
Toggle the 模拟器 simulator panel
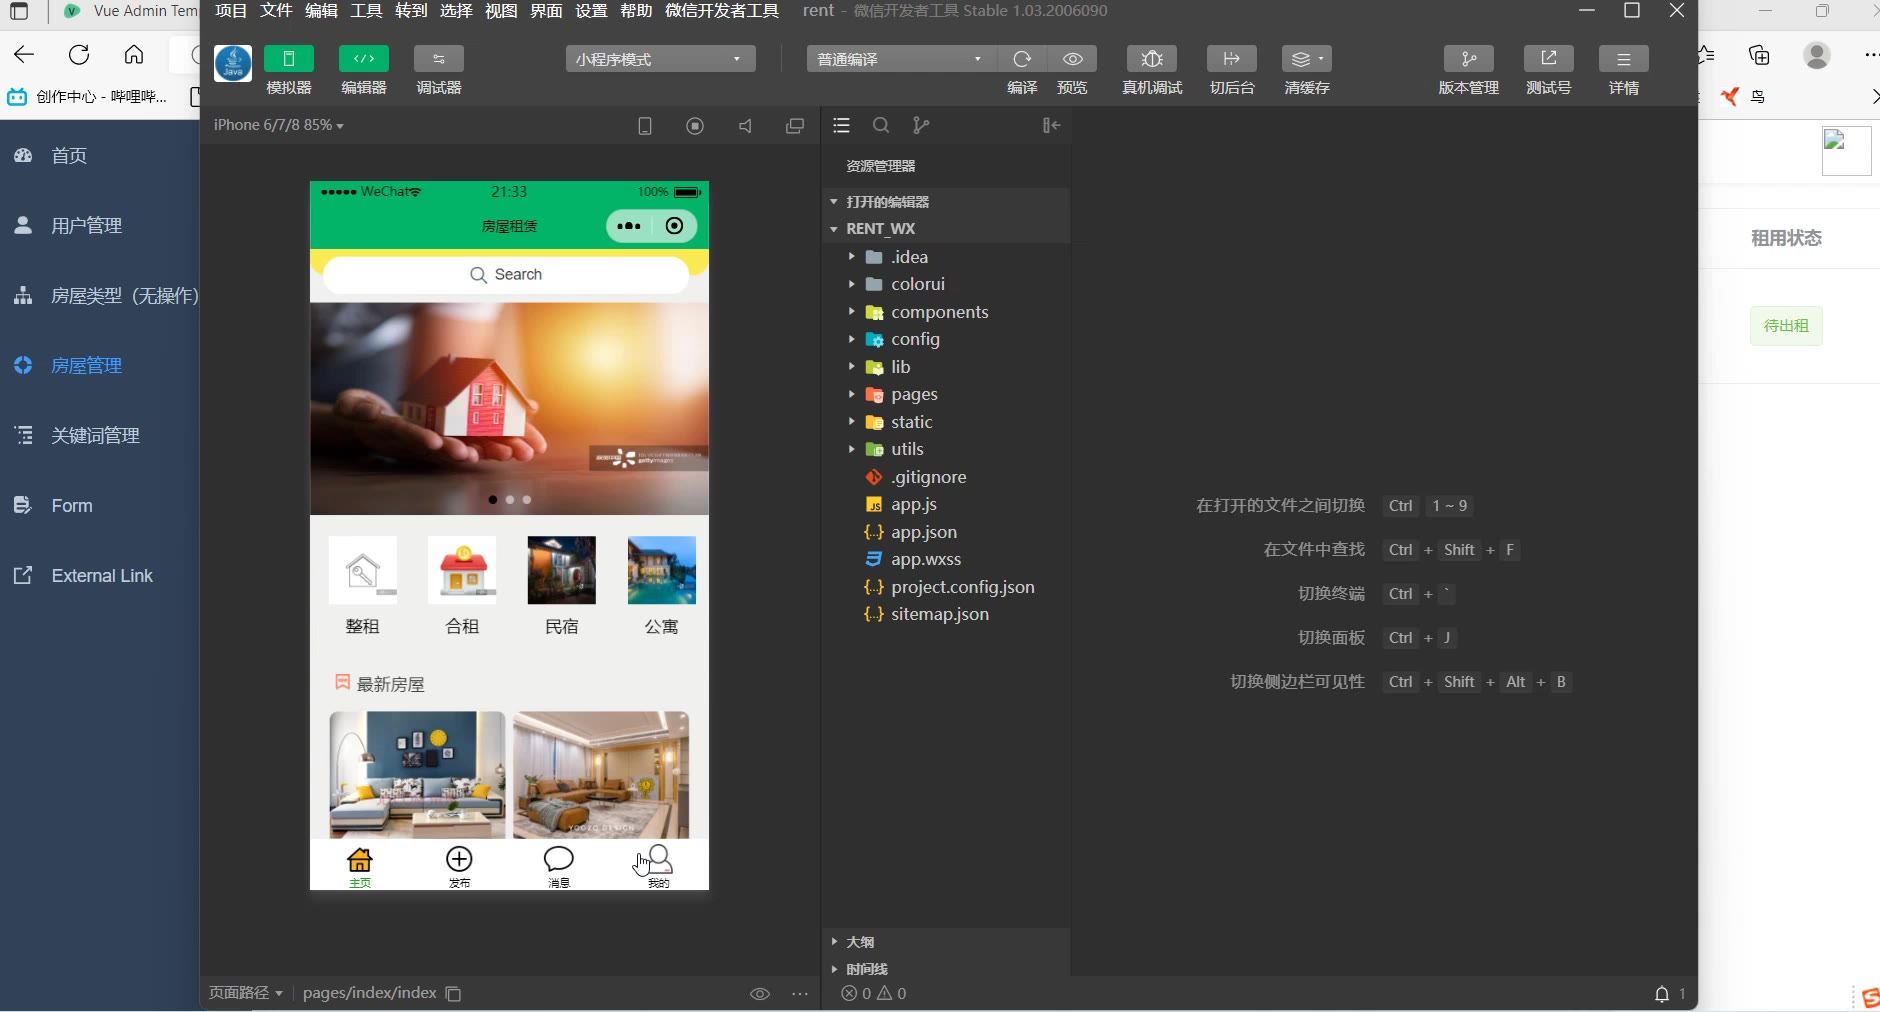(x=288, y=59)
